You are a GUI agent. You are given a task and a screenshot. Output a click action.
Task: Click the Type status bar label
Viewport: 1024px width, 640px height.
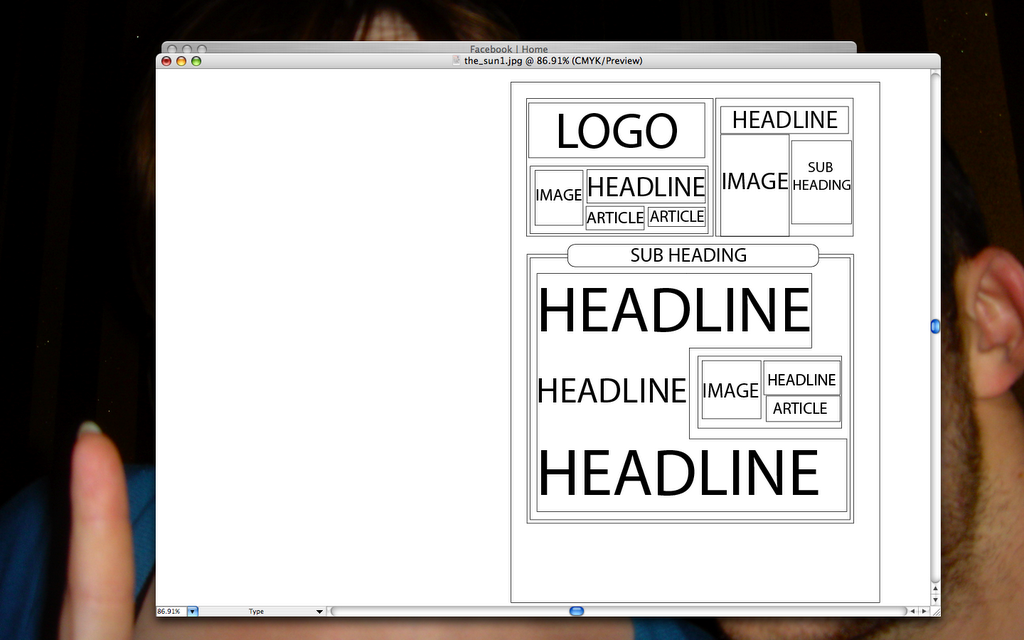256,612
